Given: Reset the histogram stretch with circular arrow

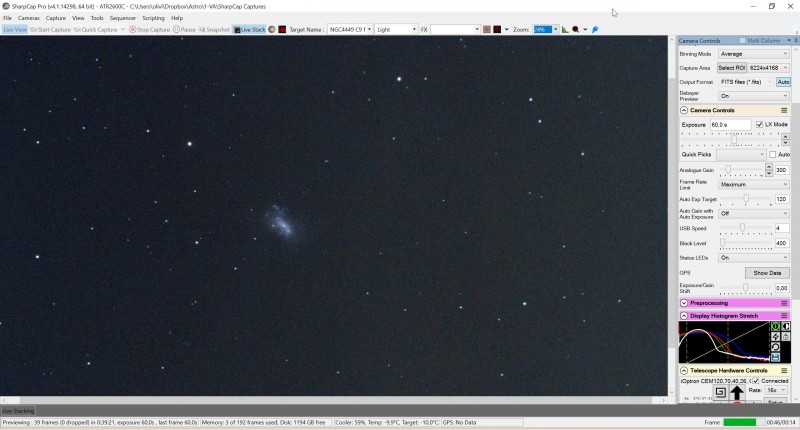Looking at the screenshot, I should [x=775, y=347].
